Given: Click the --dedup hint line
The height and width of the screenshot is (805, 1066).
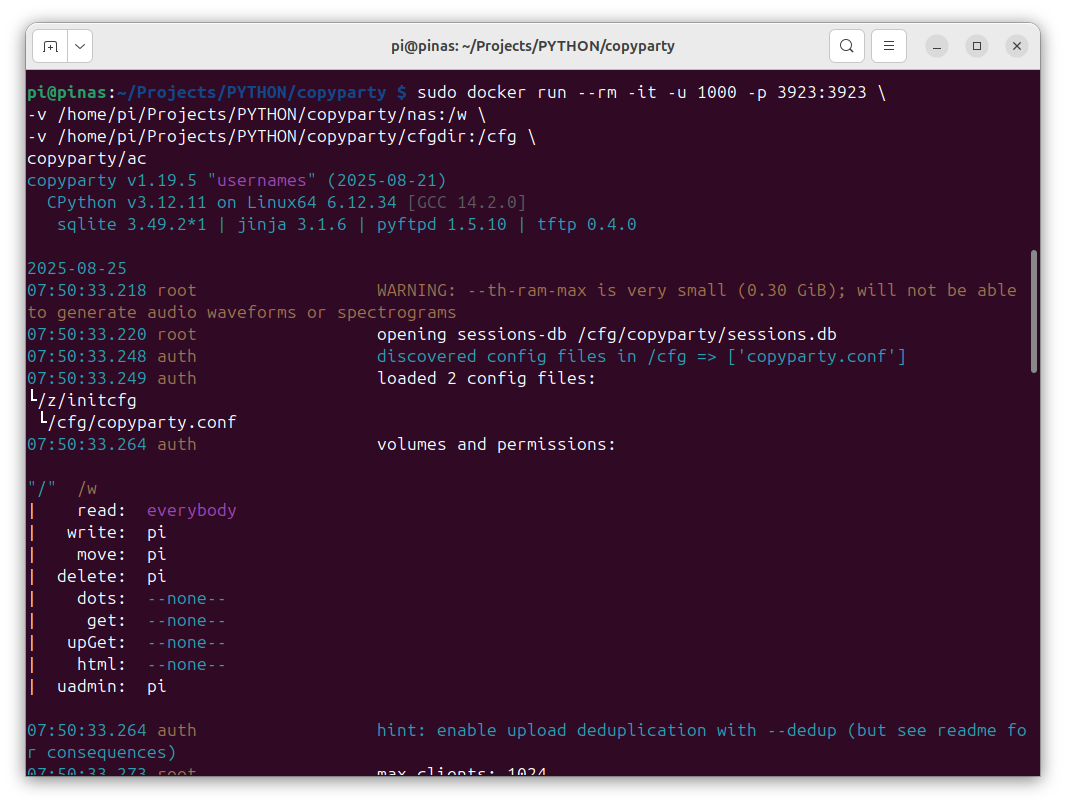Looking at the screenshot, I should click(700, 730).
